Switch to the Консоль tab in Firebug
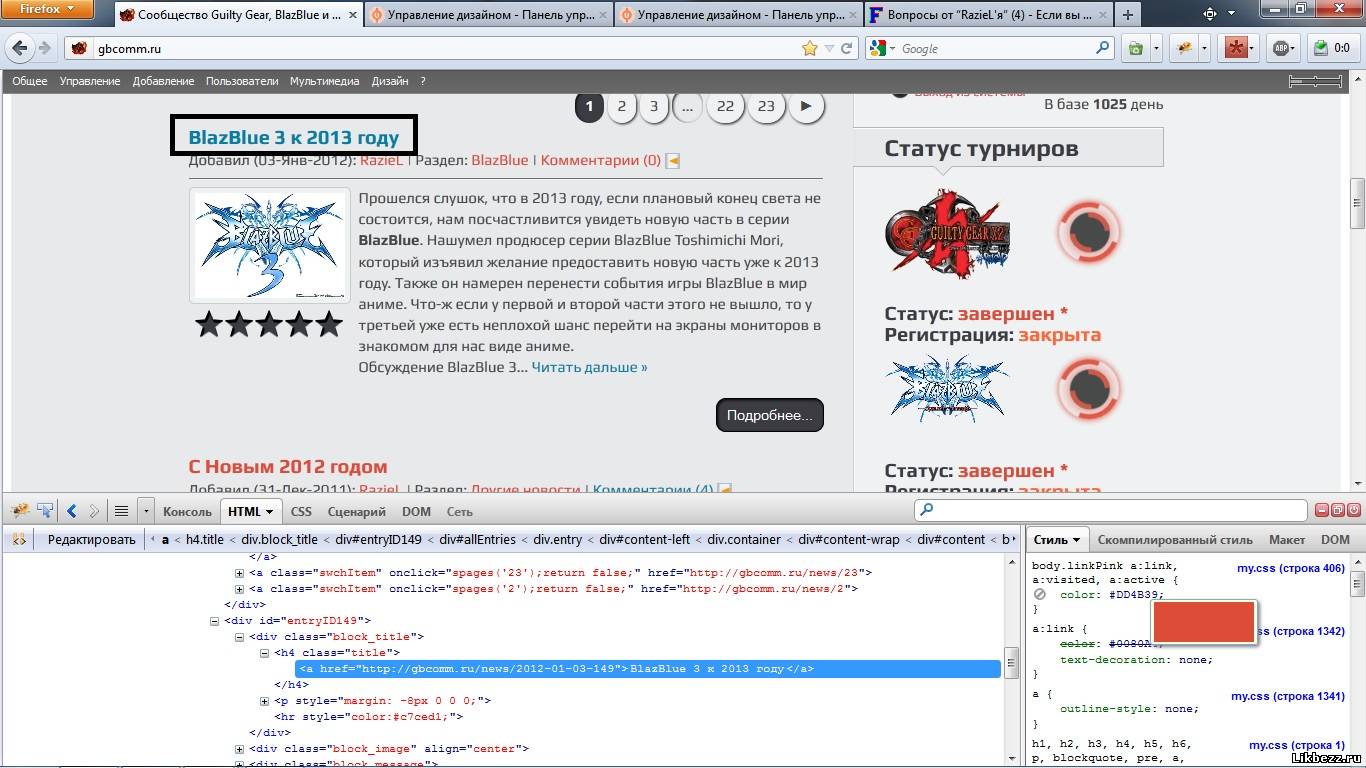Screen dimensions: 1366x768 point(187,511)
